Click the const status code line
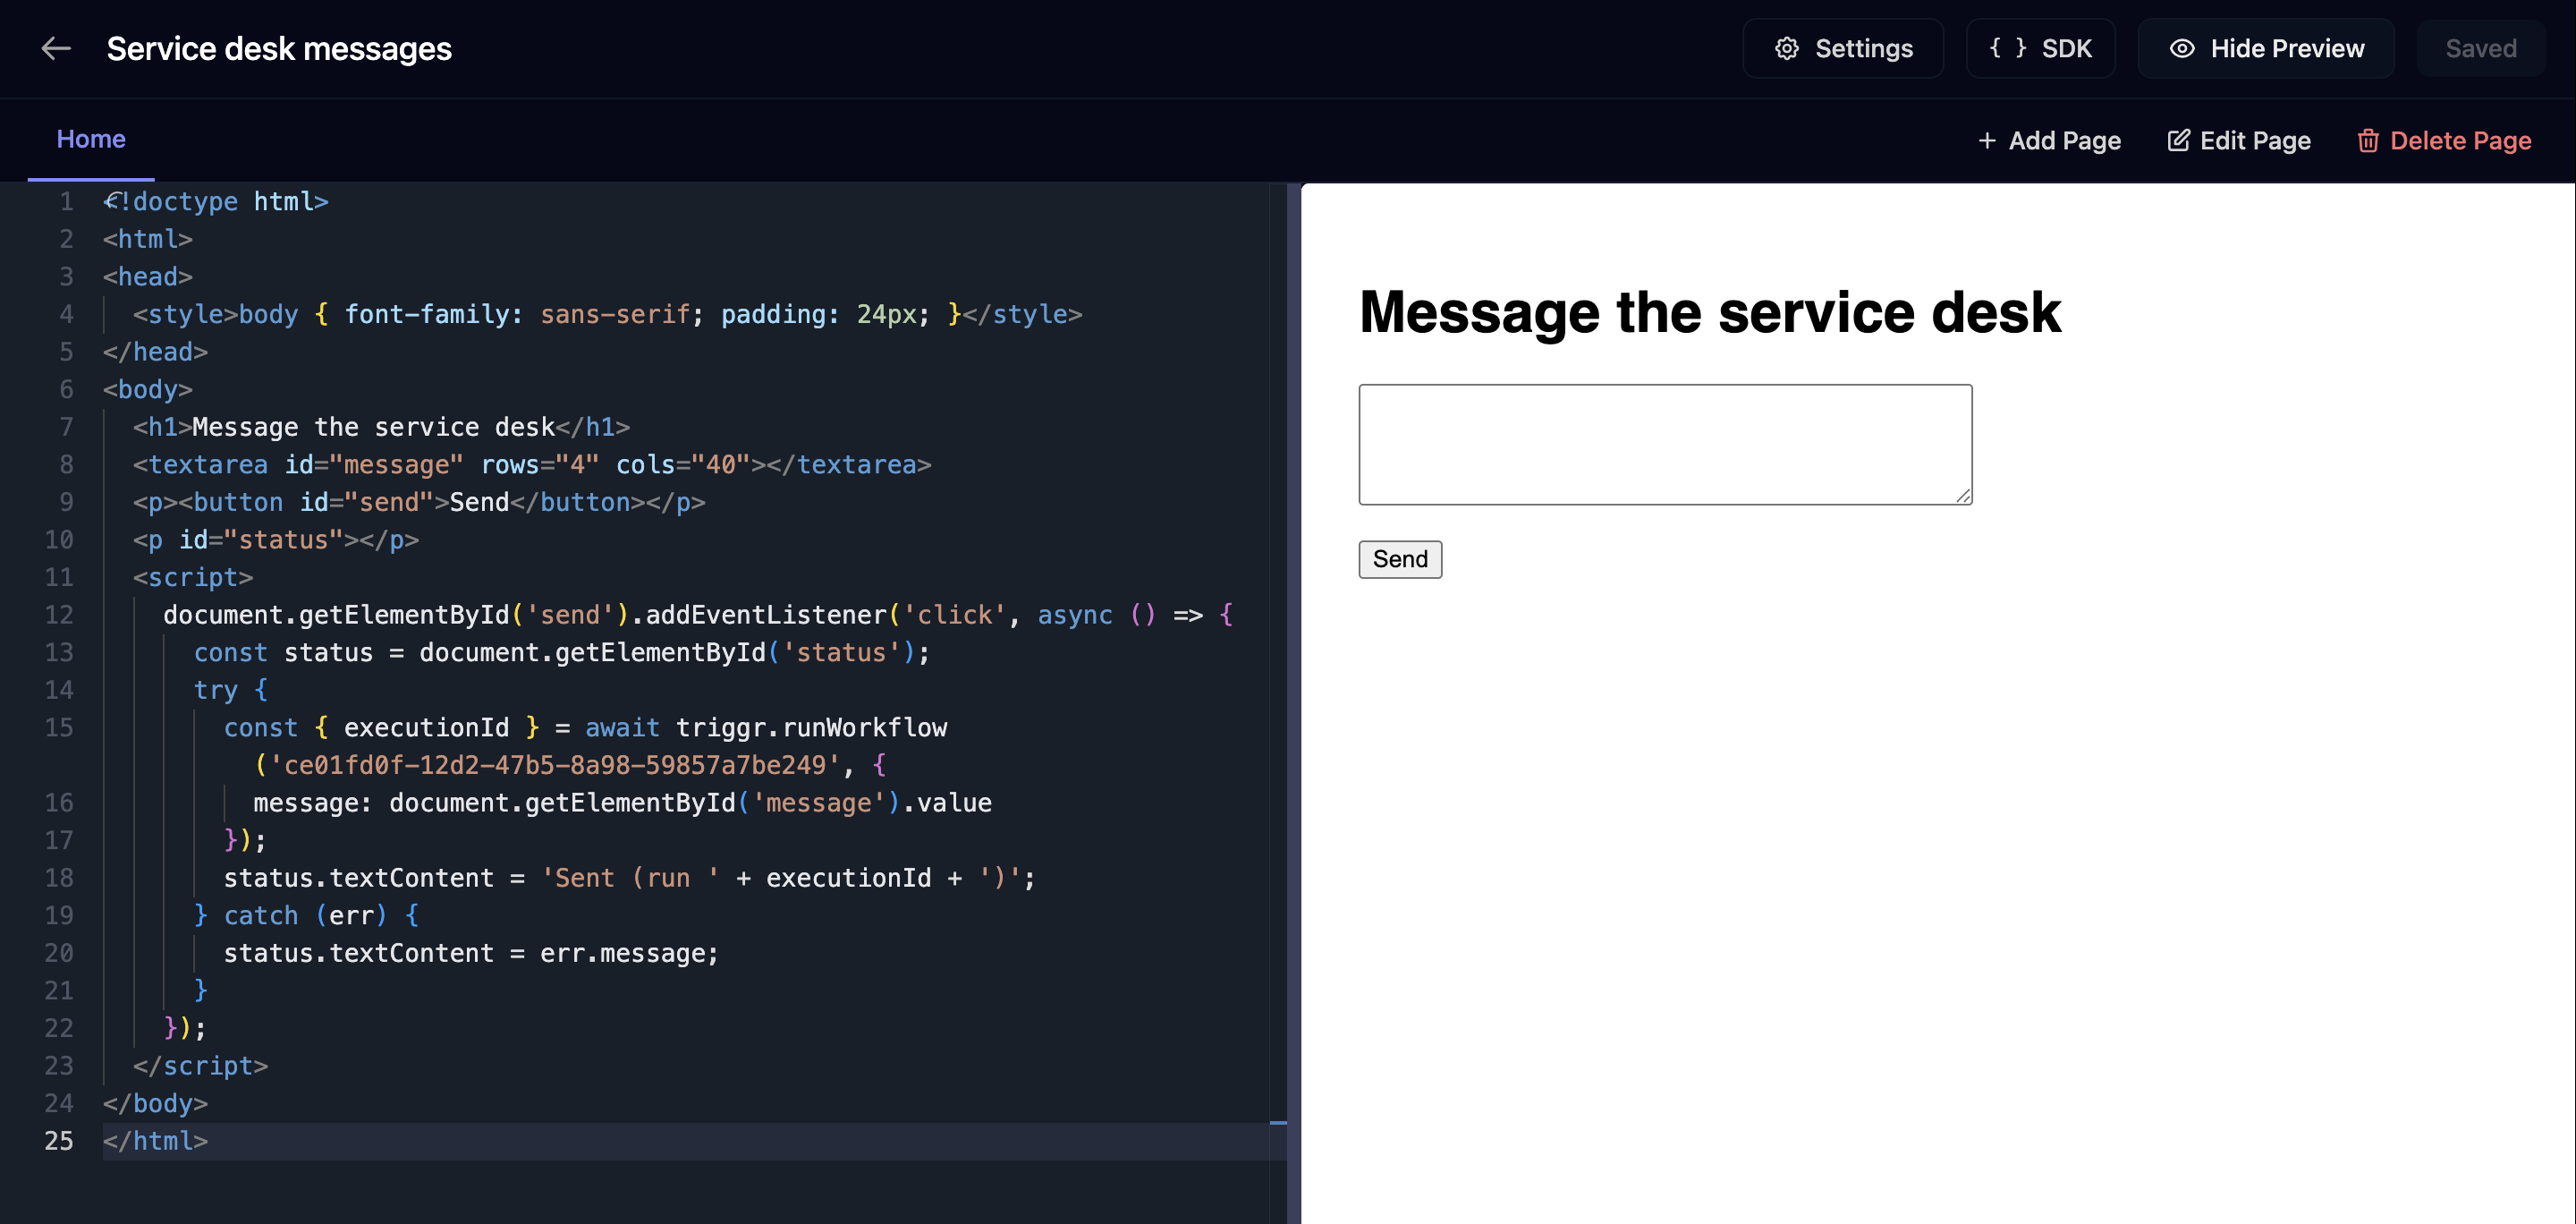This screenshot has width=2576, height=1224. (x=561, y=653)
